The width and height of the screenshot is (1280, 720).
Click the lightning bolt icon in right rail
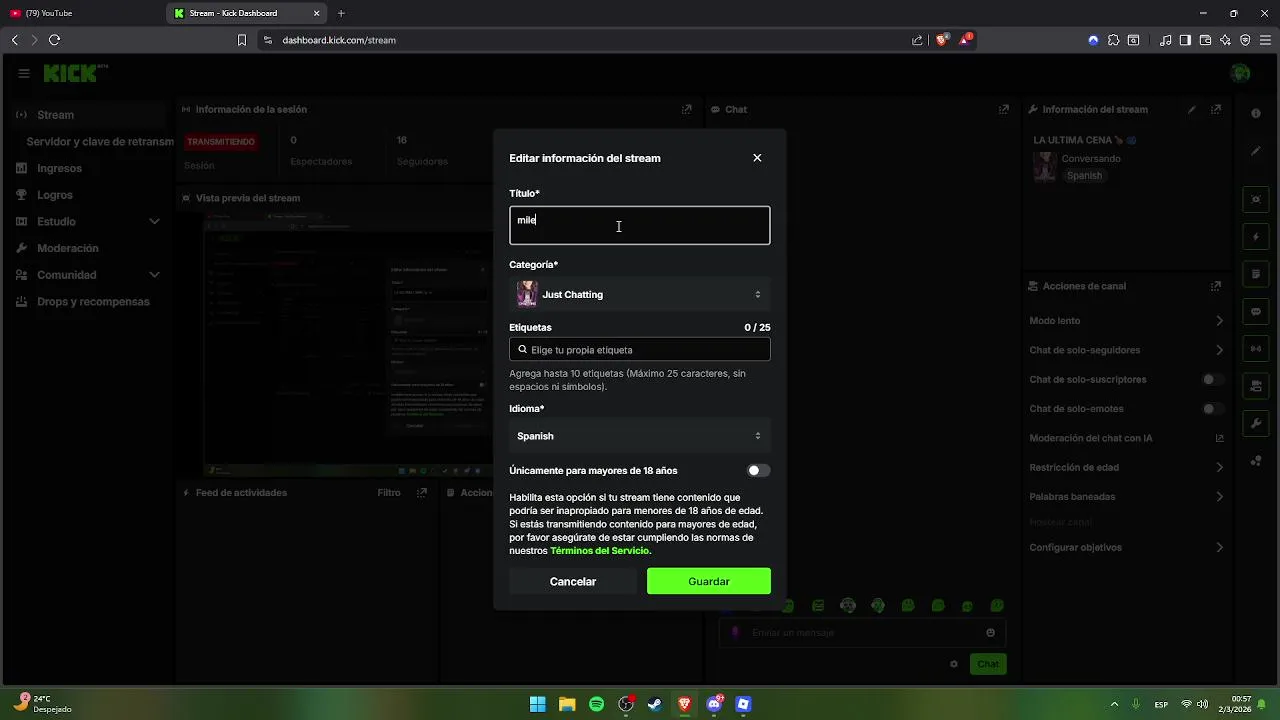(x=1256, y=237)
